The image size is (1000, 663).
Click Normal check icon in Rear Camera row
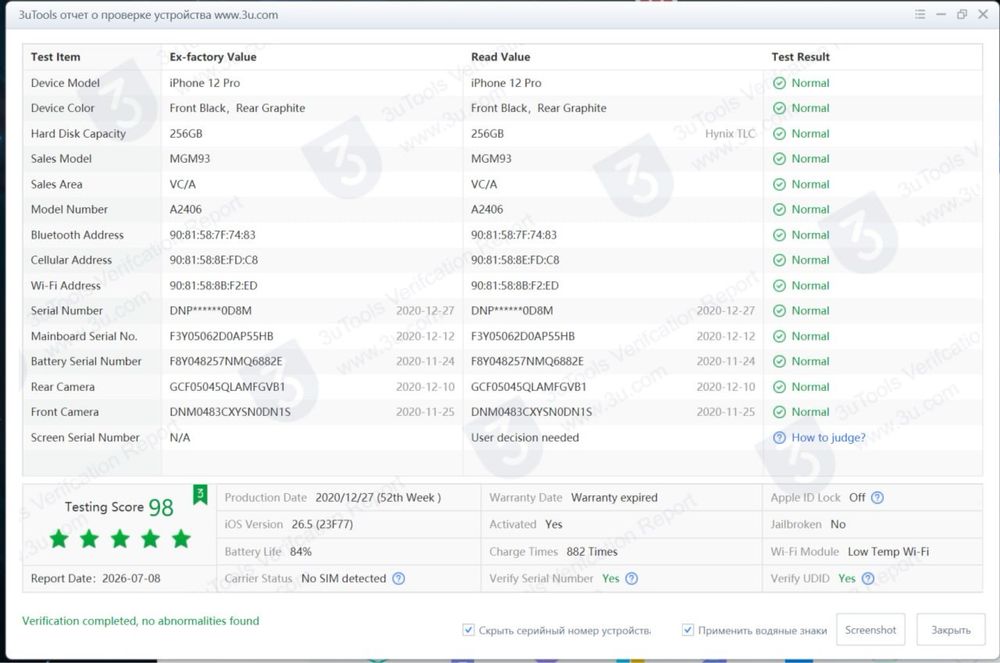point(779,387)
